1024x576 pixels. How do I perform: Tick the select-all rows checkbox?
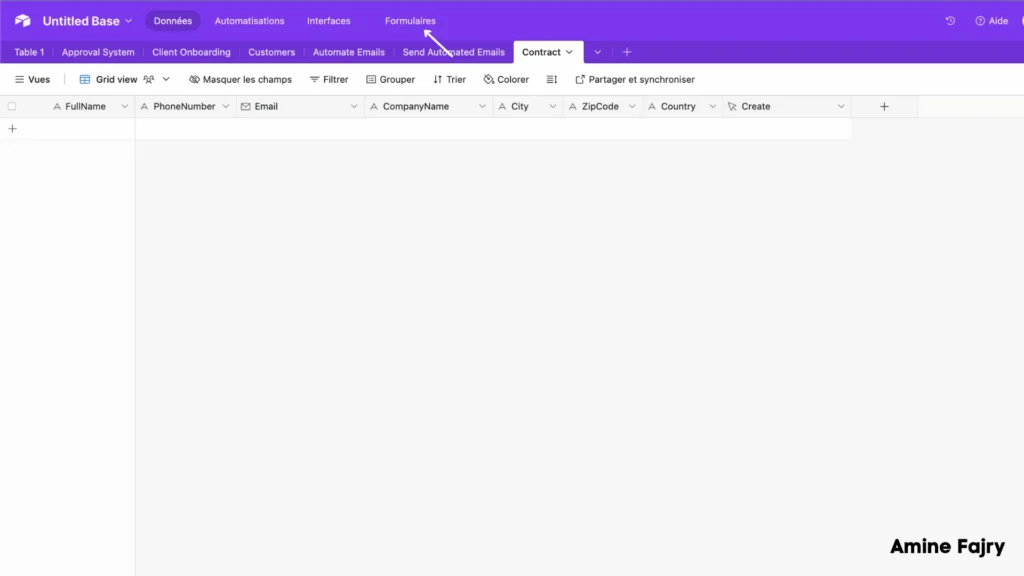(x=12, y=106)
